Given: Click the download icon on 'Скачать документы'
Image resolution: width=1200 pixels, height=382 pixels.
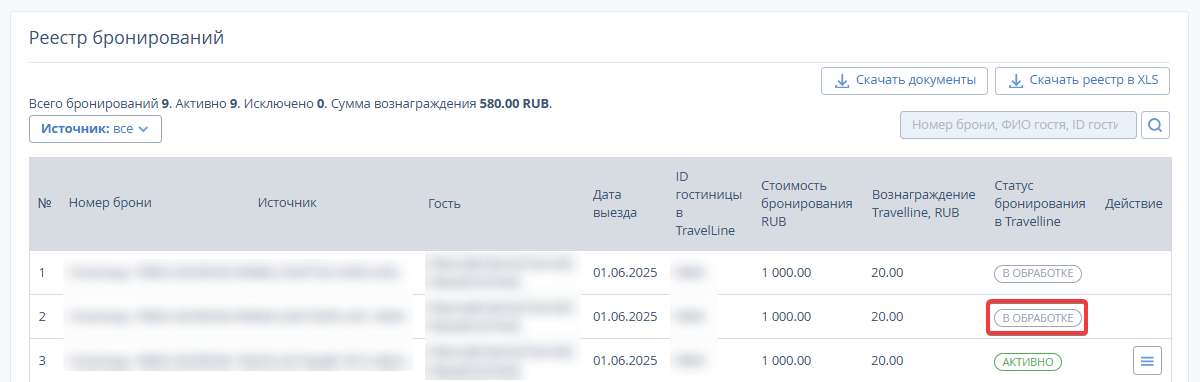Looking at the screenshot, I should tap(842, 80).
